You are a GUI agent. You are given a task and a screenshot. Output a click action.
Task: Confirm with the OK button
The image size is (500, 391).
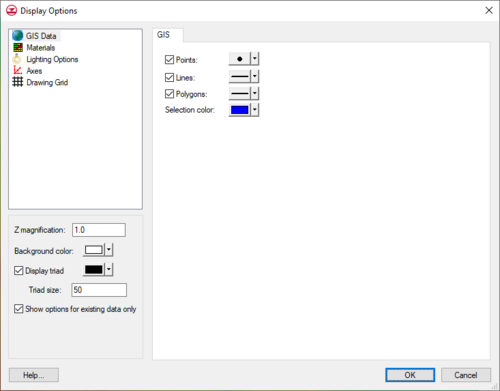410,375
